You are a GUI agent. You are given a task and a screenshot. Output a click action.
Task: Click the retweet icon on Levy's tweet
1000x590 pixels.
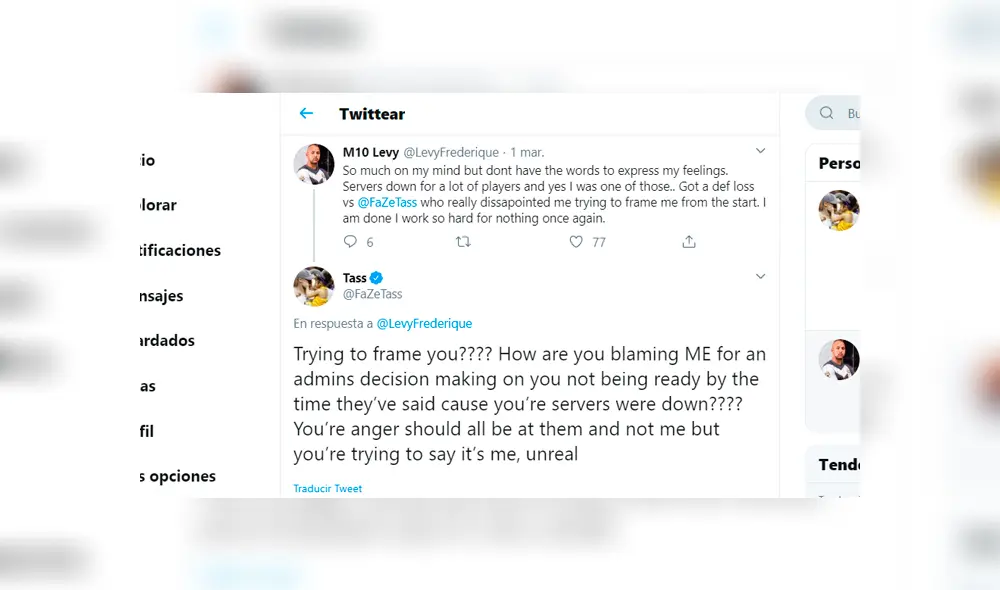click(463, 242)
